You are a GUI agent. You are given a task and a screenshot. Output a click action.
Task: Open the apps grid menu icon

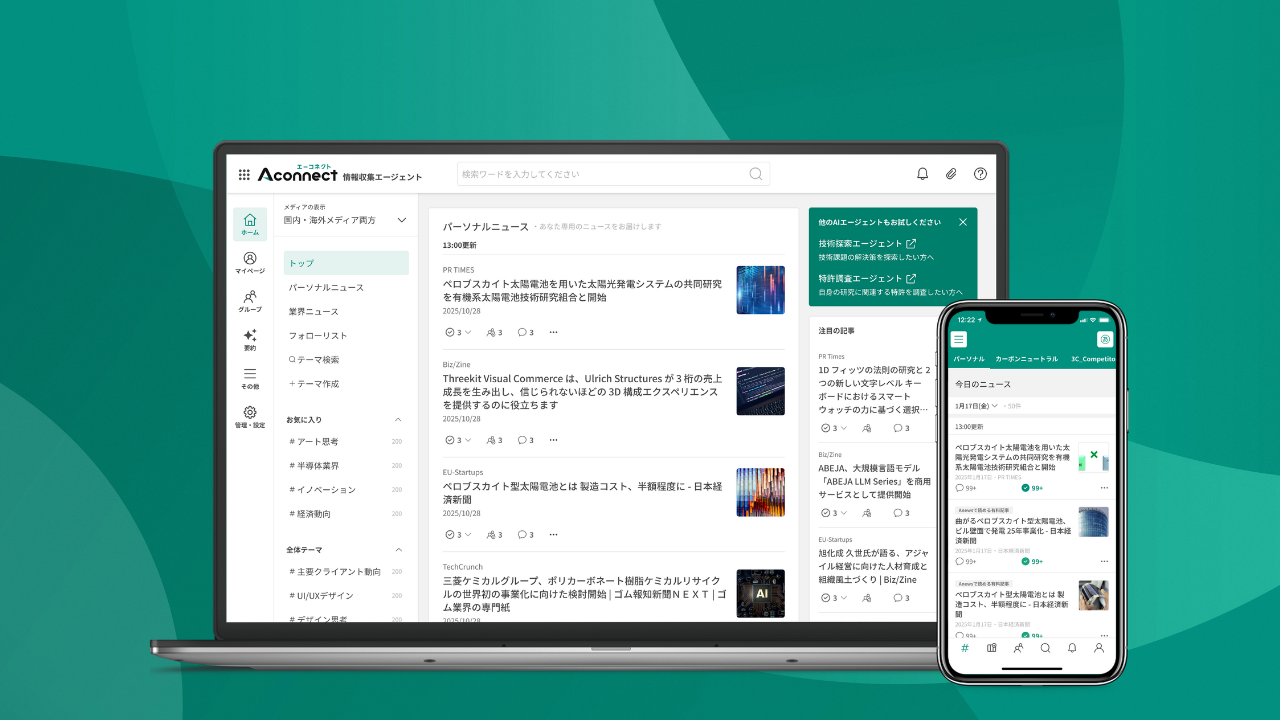tap(244, 174)
